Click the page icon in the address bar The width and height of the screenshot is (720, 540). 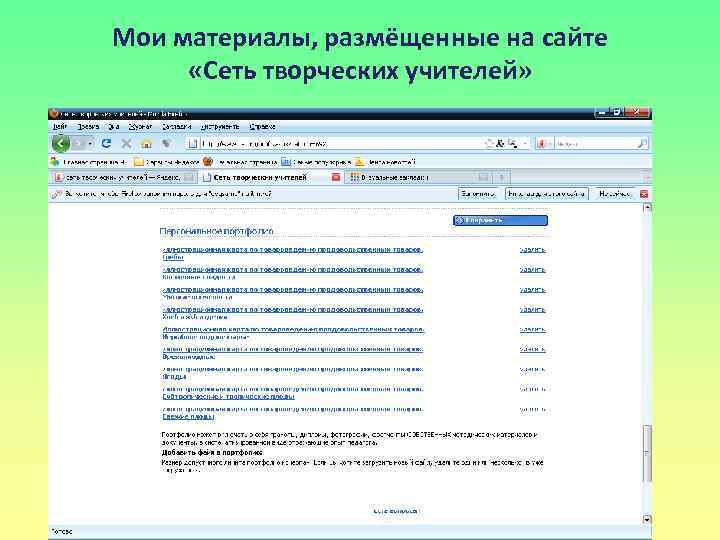[x=193, y=144]
